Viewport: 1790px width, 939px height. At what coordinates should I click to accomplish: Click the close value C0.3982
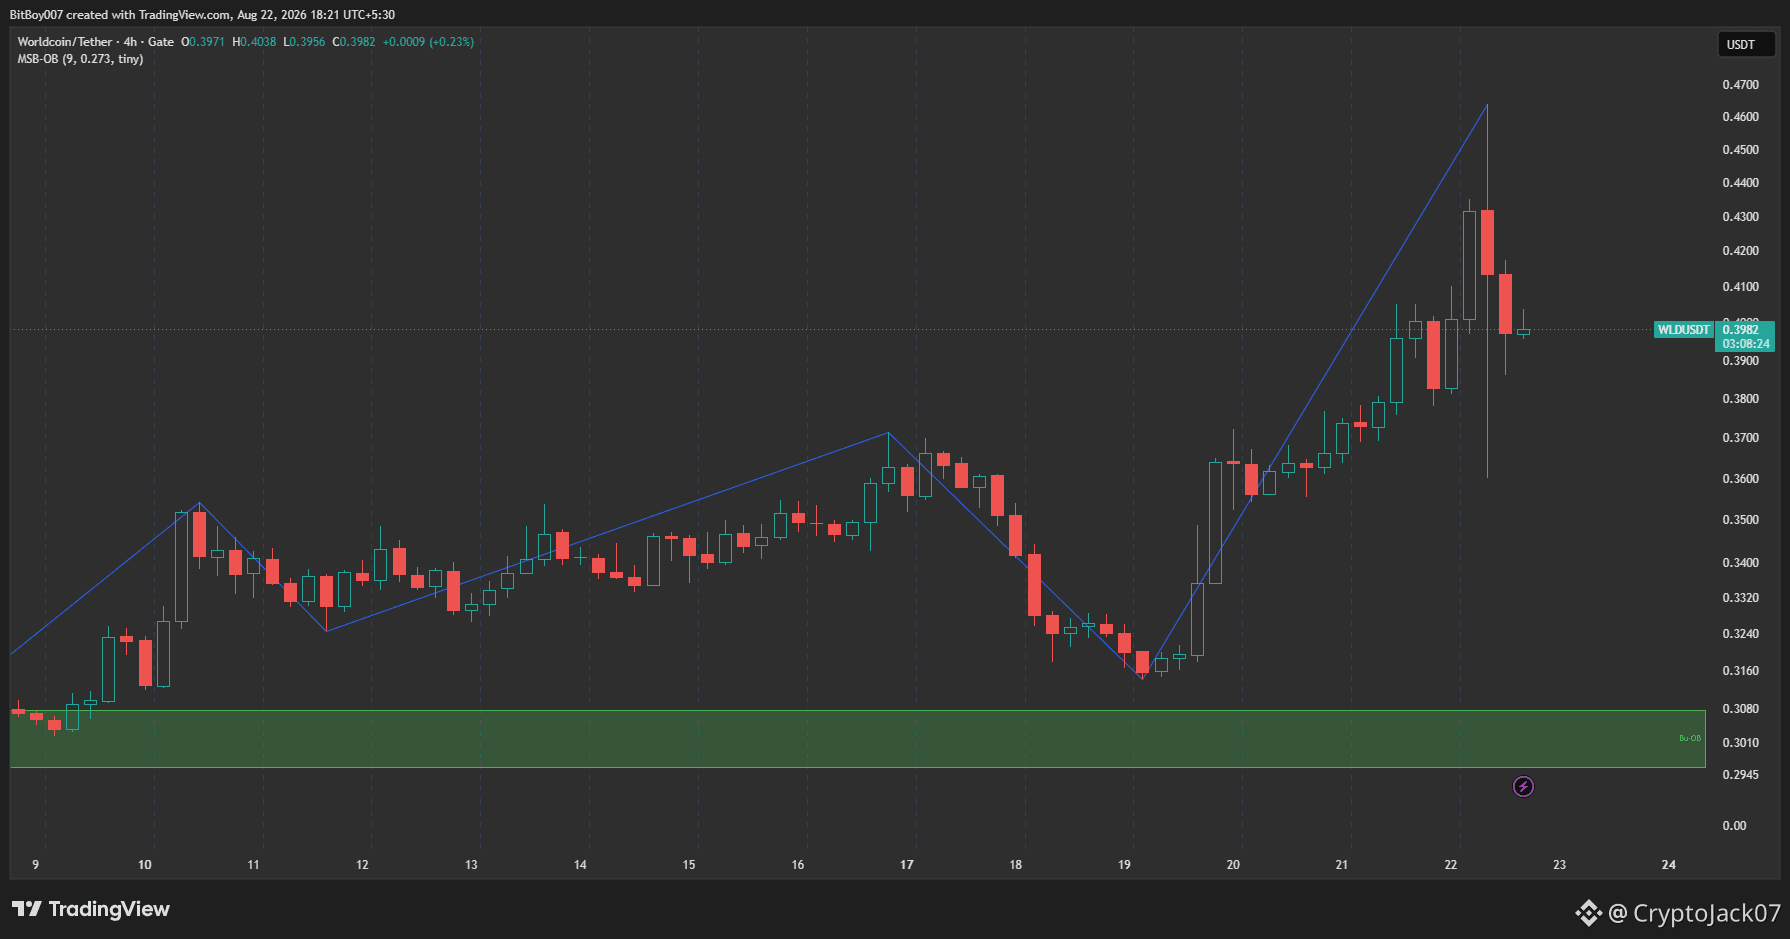click(354, 42)
